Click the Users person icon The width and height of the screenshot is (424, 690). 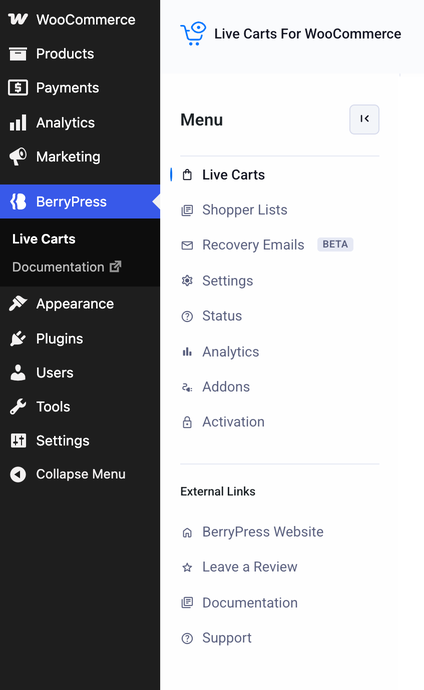[x=18, y=372]
